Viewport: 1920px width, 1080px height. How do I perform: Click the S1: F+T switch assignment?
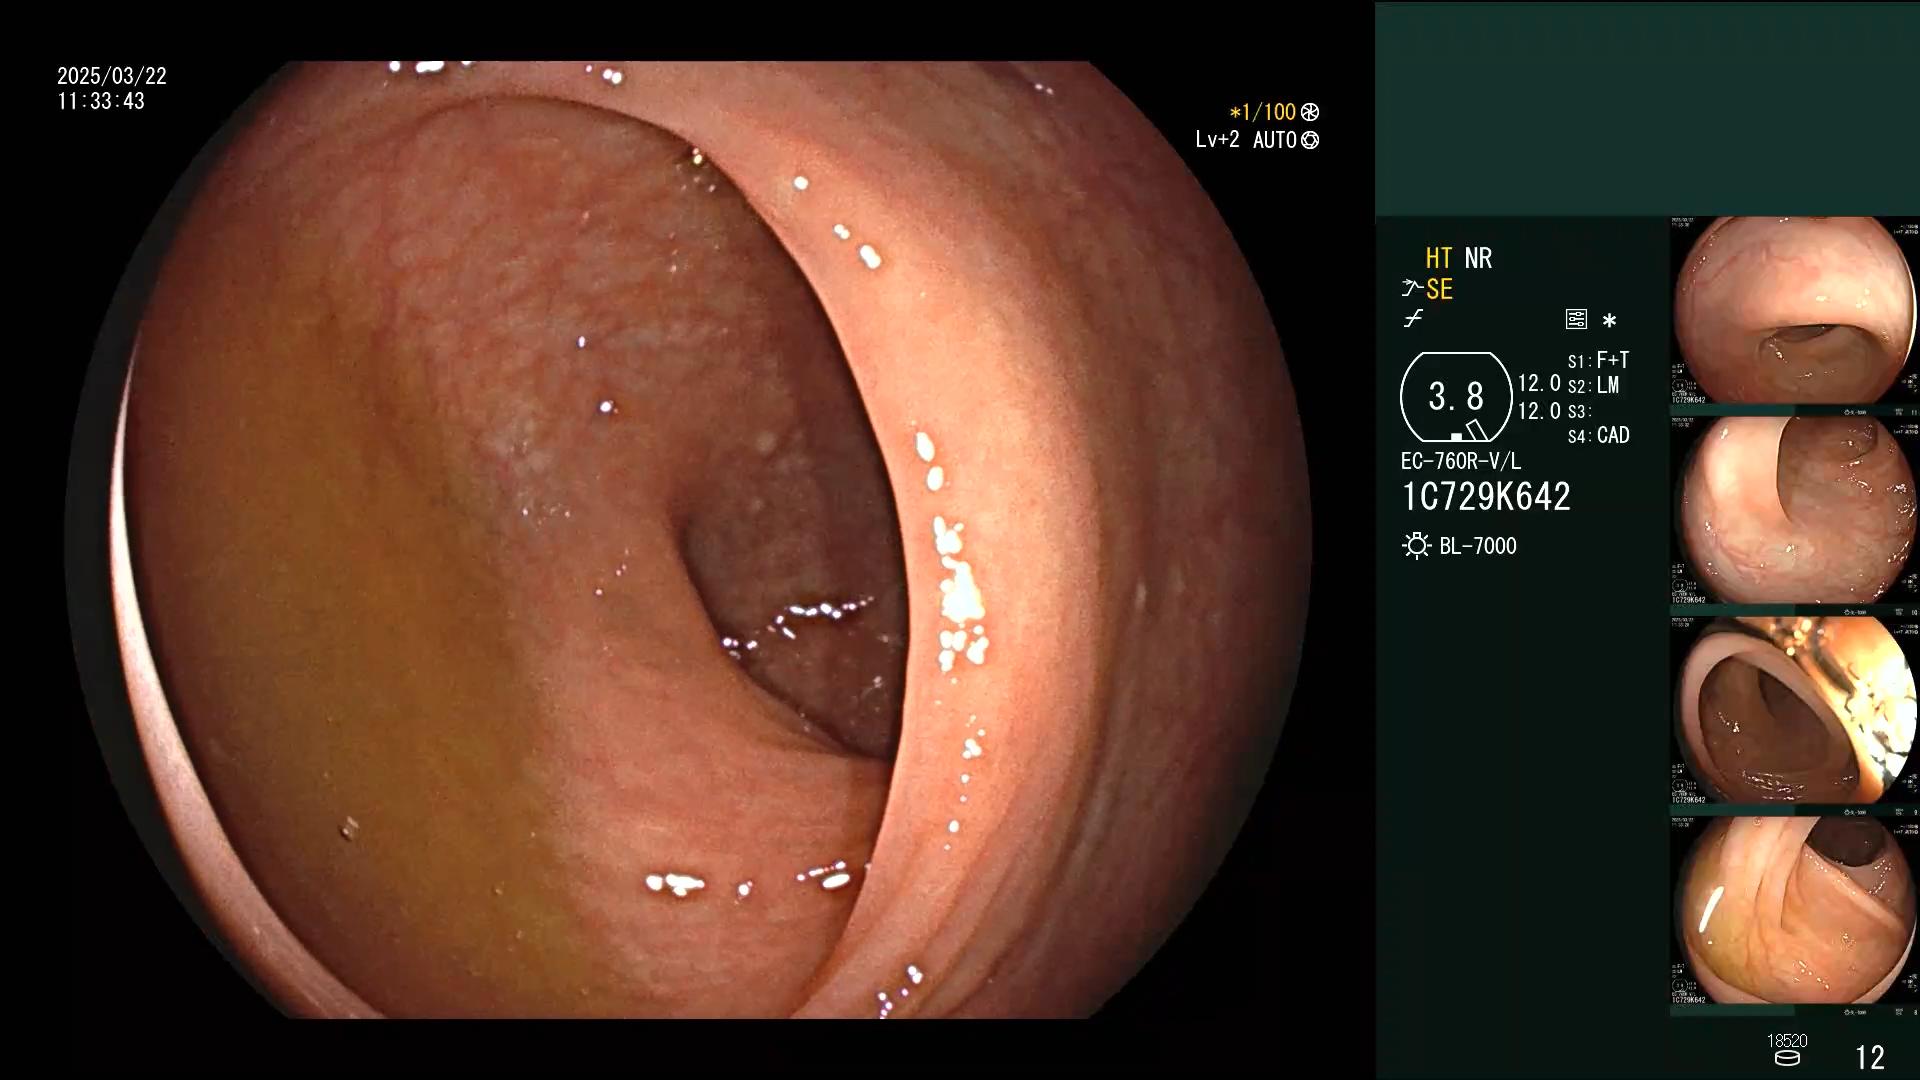(1598, 360)
